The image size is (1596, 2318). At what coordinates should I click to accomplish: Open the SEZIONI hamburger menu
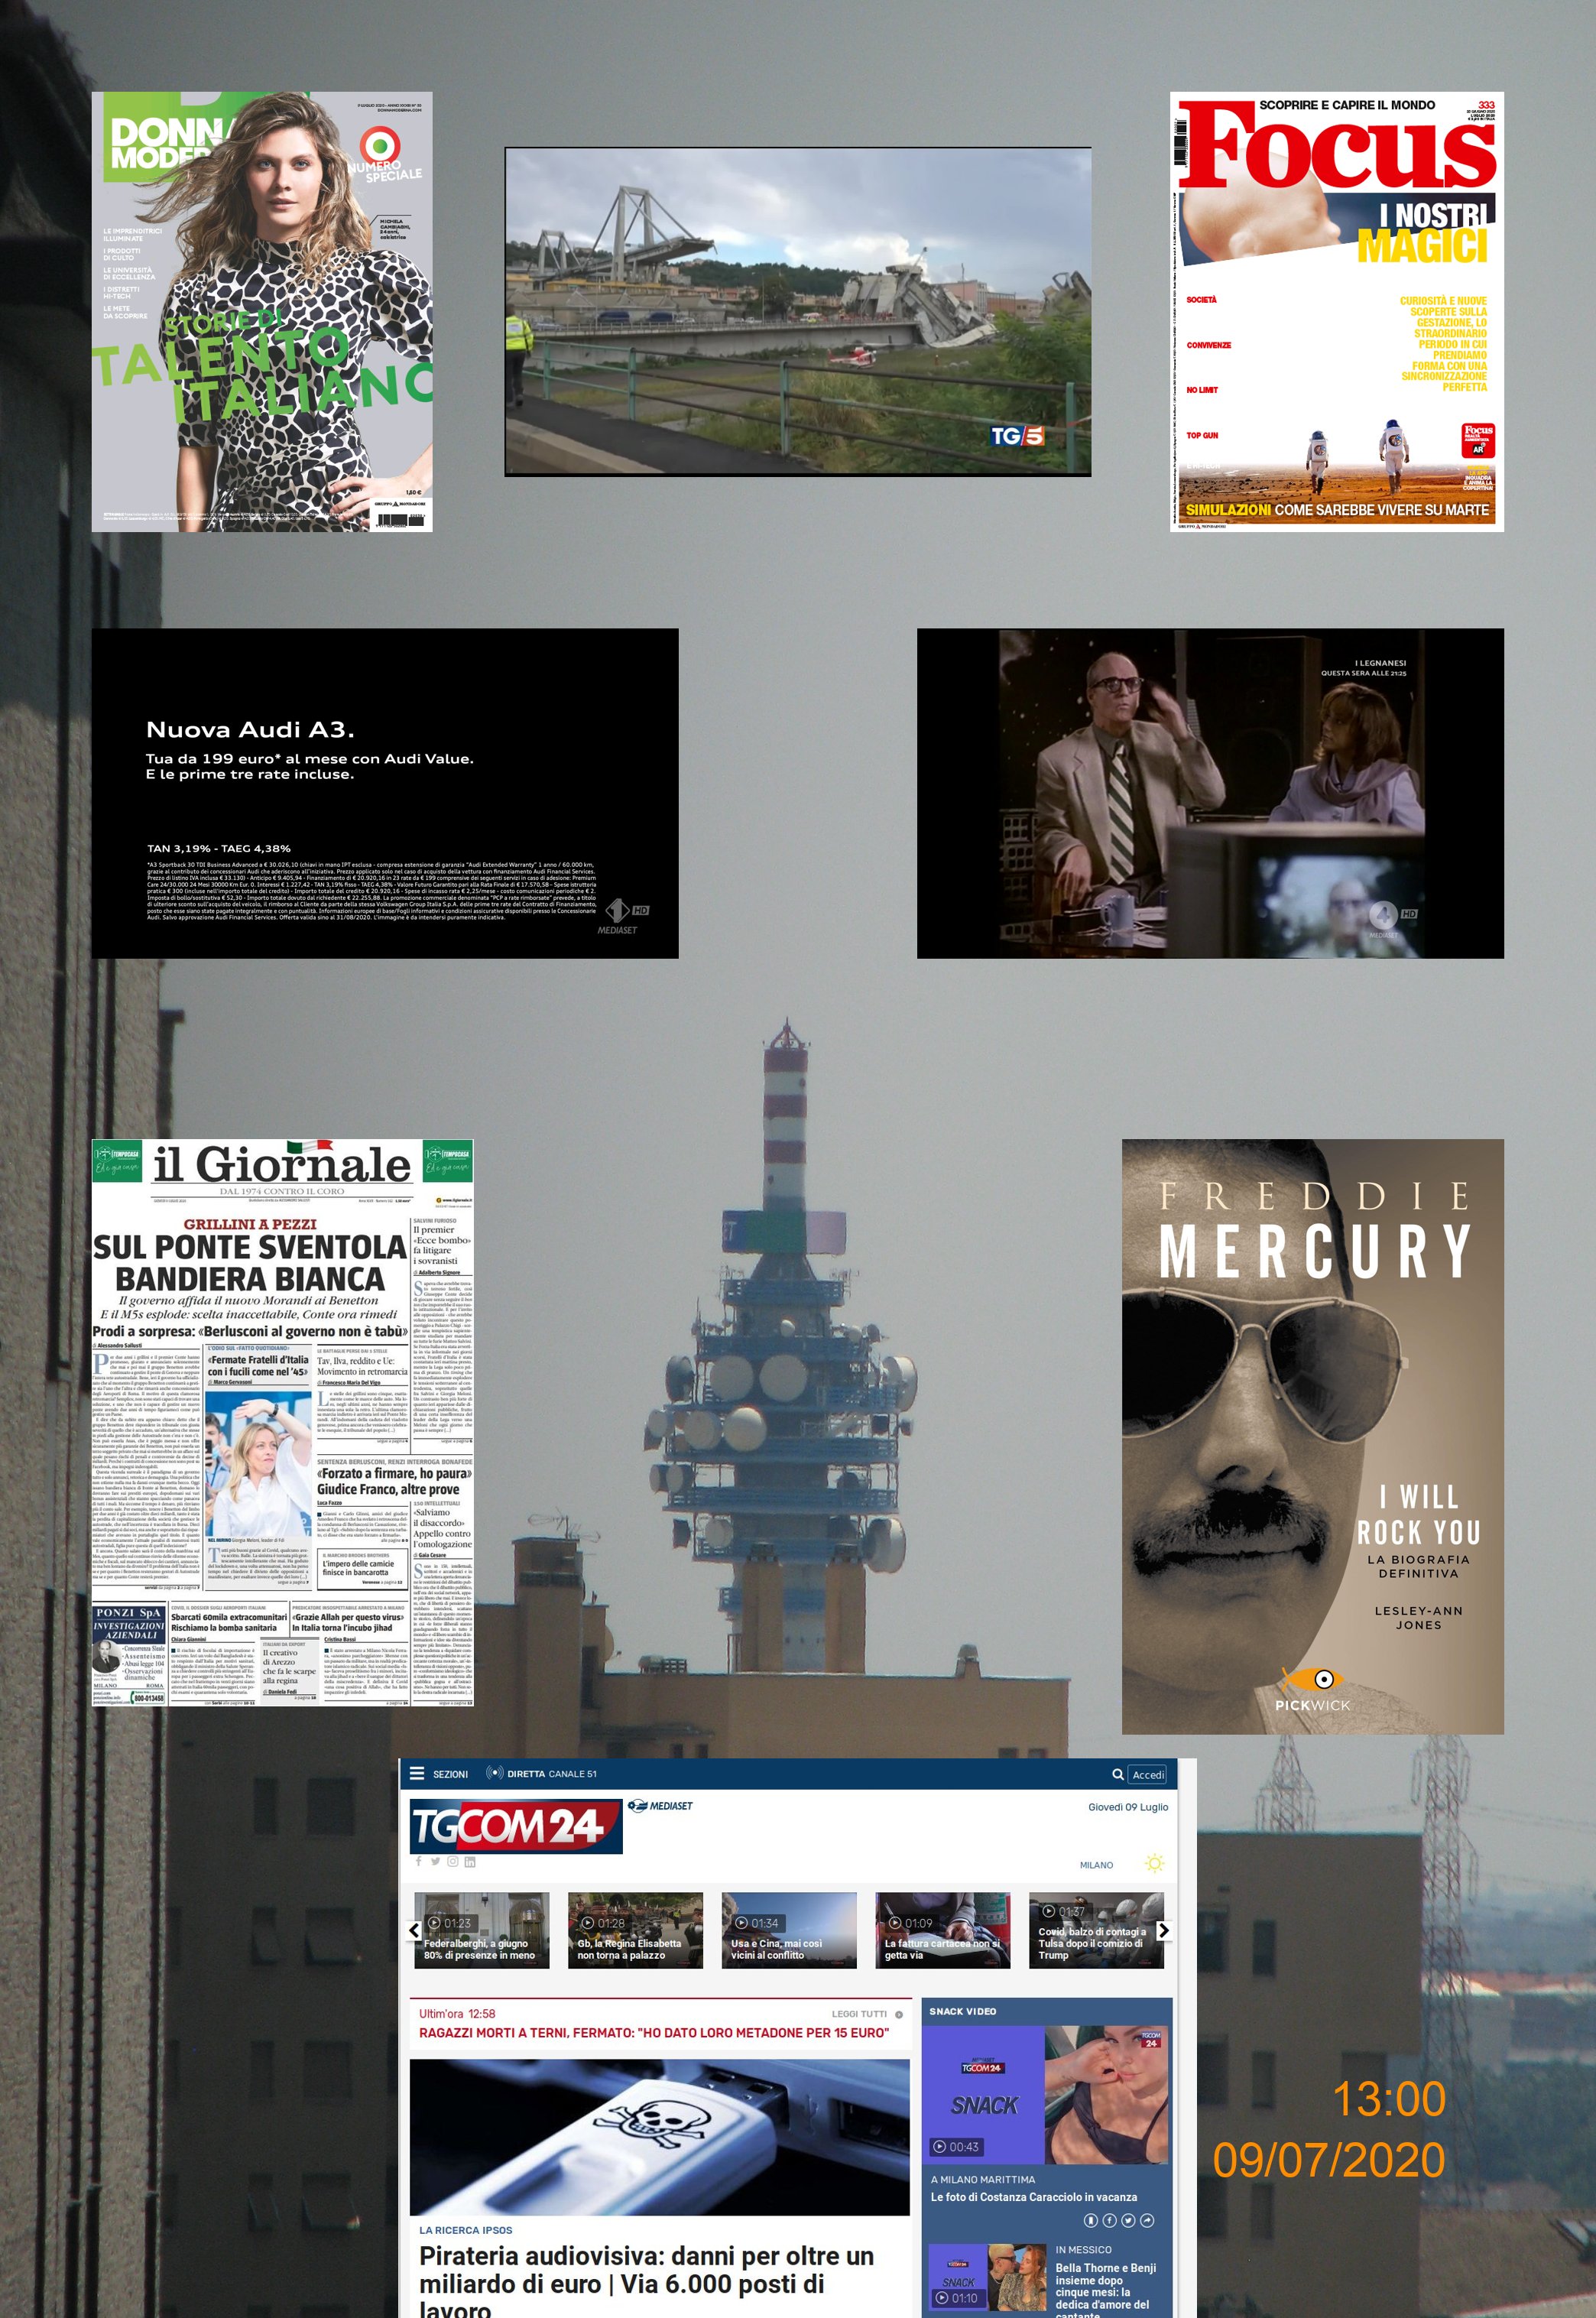click(x=418, y=1773)
